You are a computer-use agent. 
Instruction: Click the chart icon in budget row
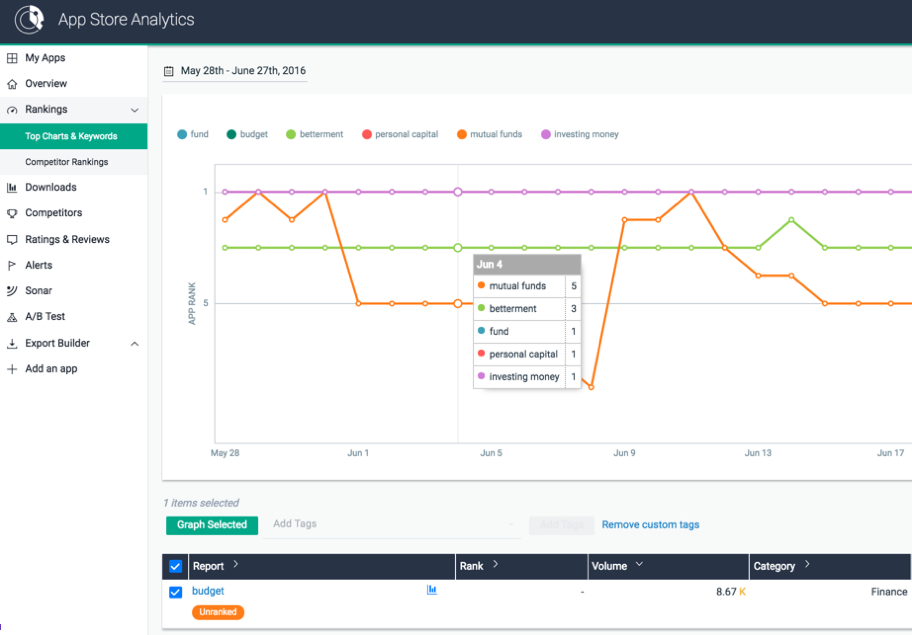[x=432, y=590]
